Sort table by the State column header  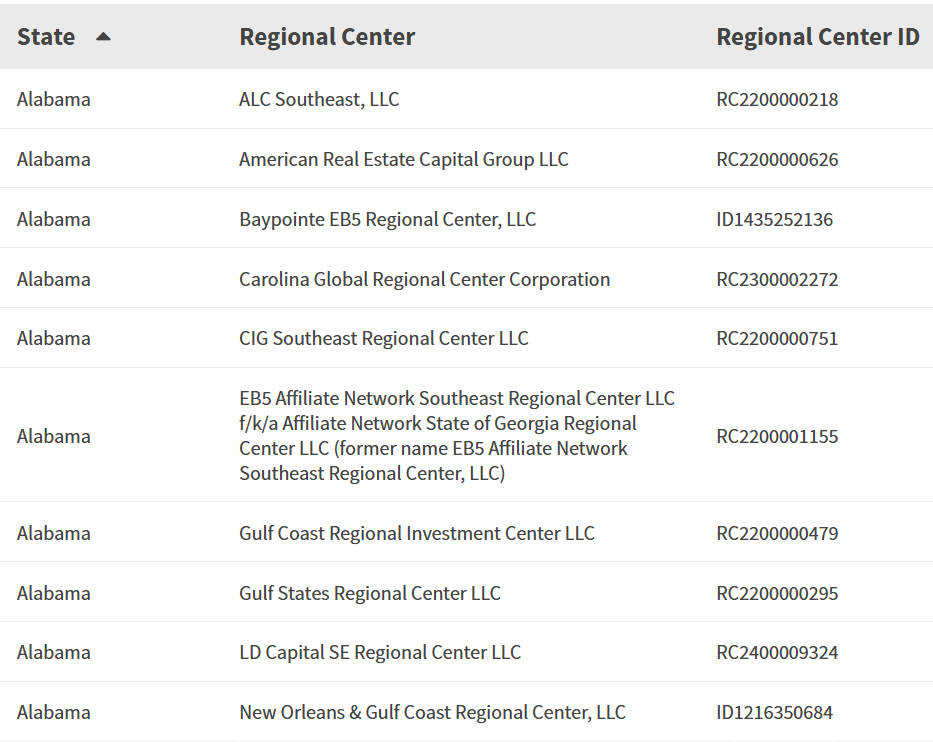(46, 37)
